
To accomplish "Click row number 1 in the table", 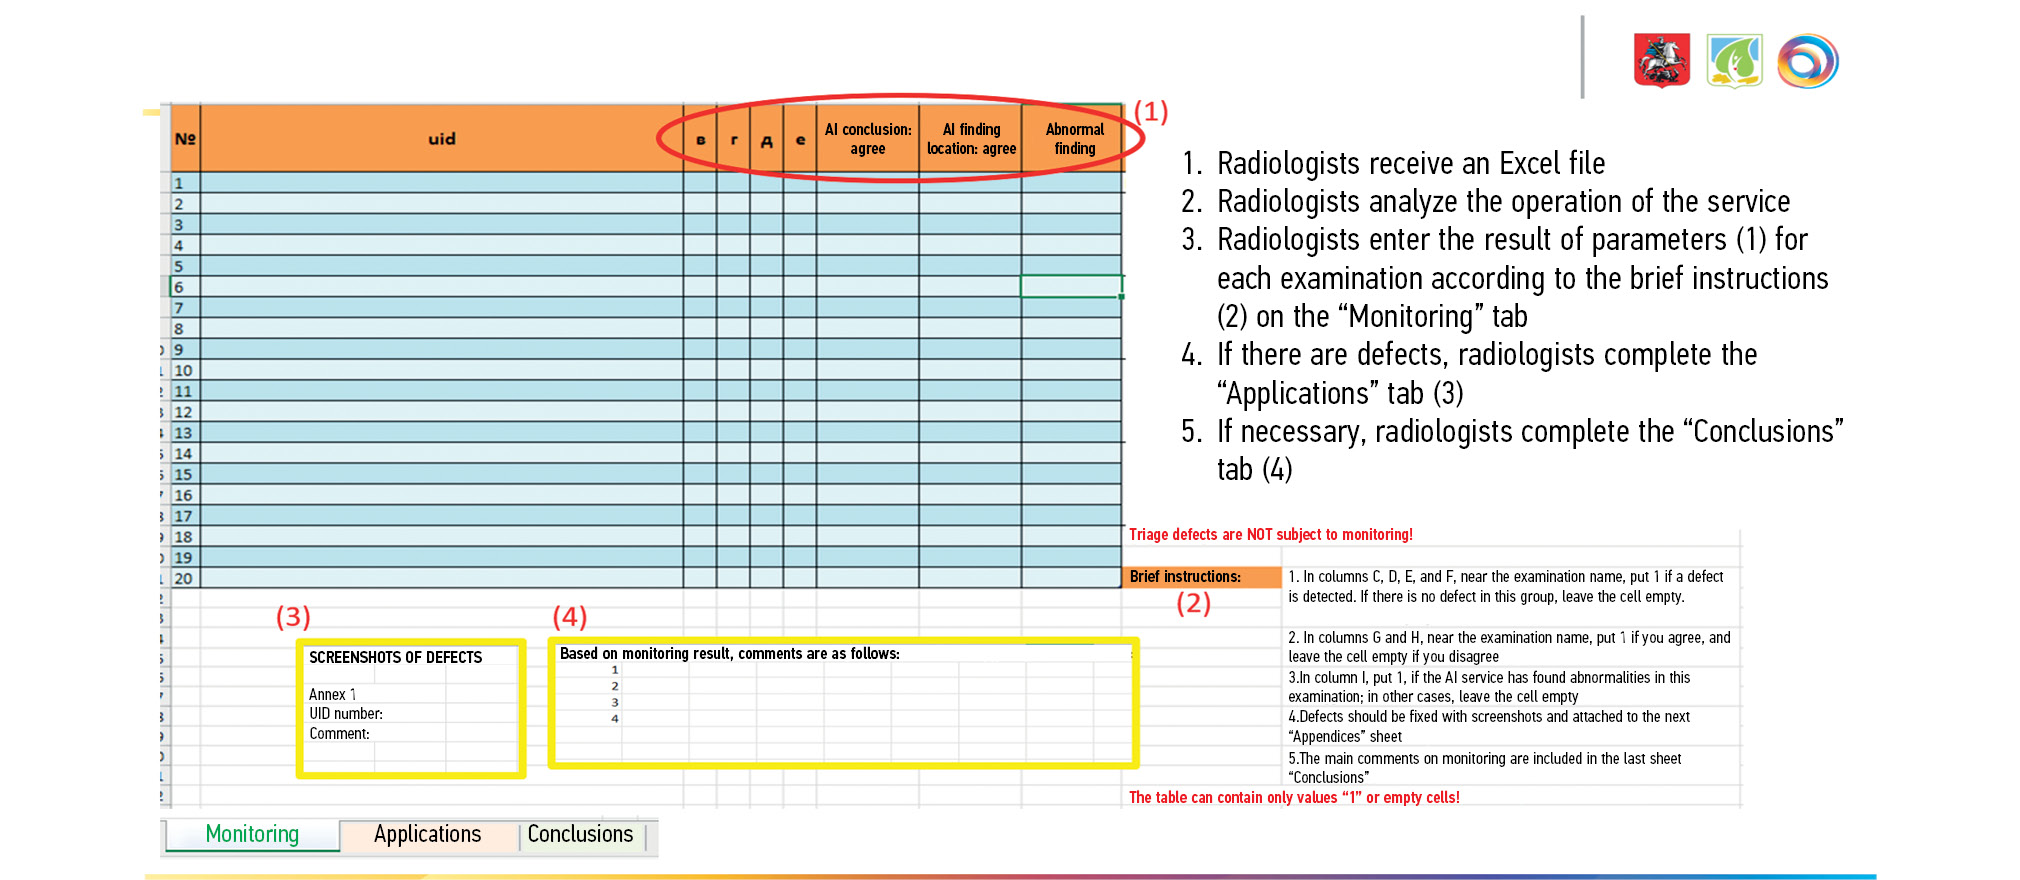I will tap(180, 183).
